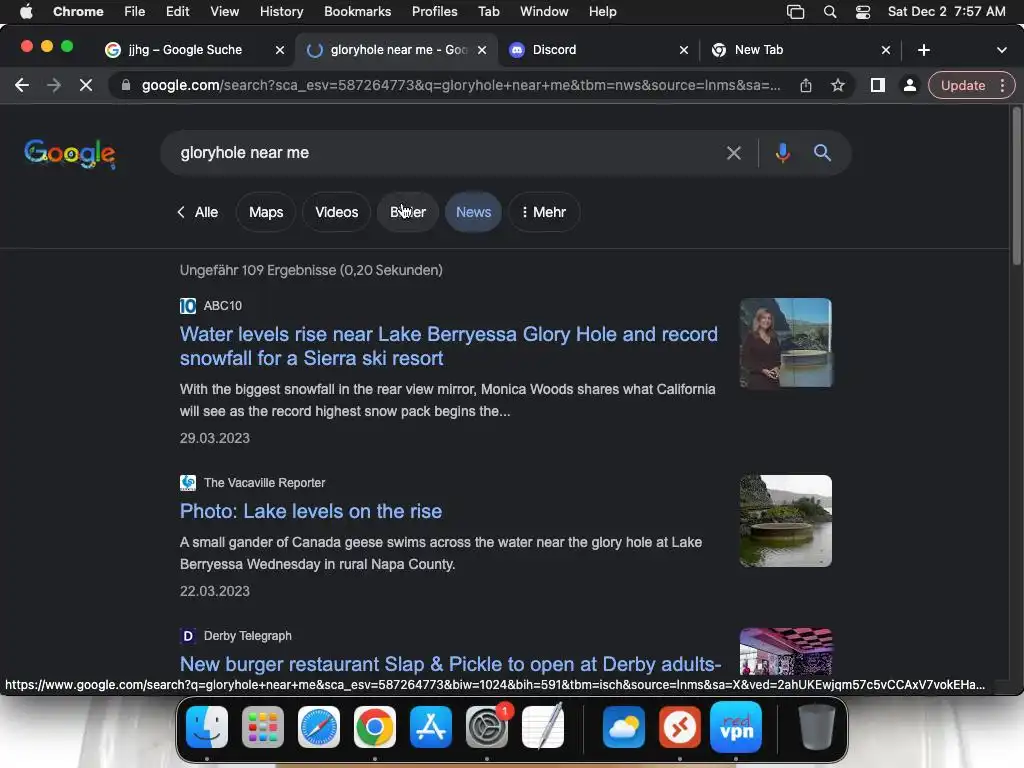
Task: Open System Settings from the Dock
Action: pos(487,727)
